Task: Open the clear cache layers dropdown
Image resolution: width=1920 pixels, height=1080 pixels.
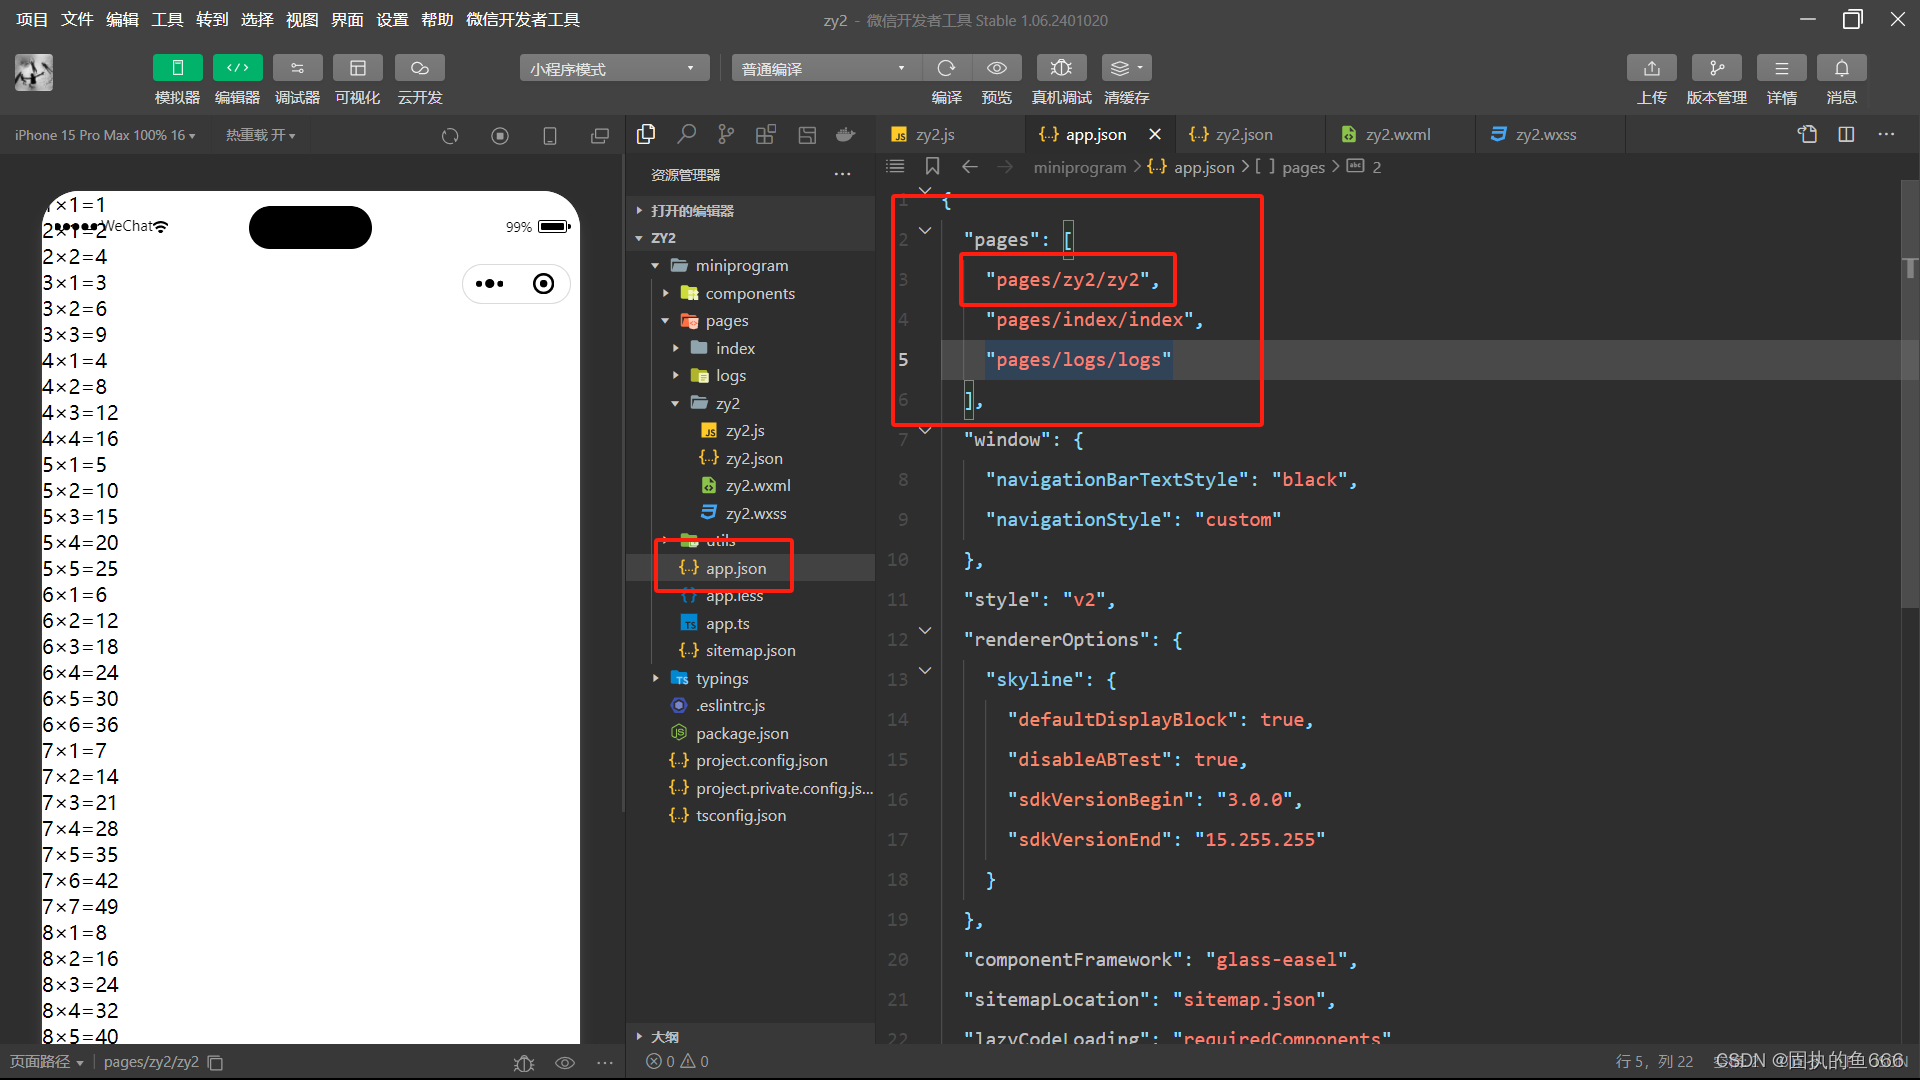Action: point(1126,68)
